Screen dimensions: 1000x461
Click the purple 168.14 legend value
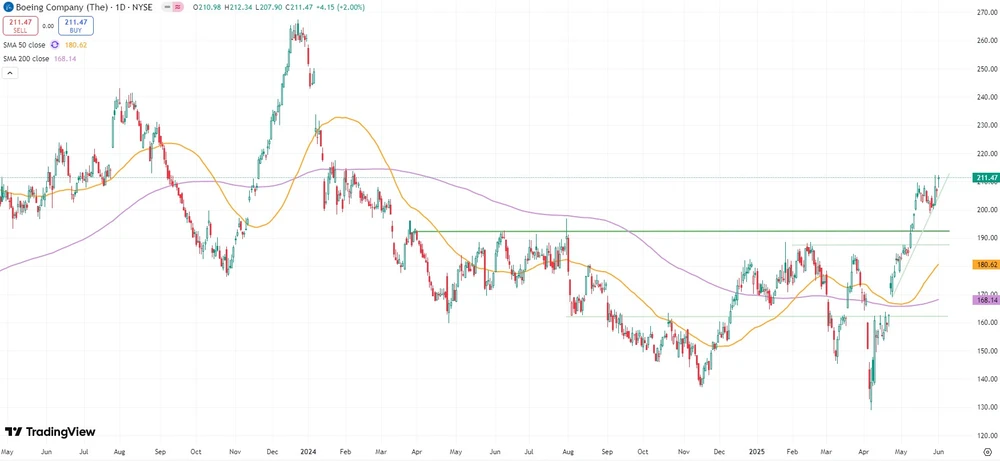(65, 59)
